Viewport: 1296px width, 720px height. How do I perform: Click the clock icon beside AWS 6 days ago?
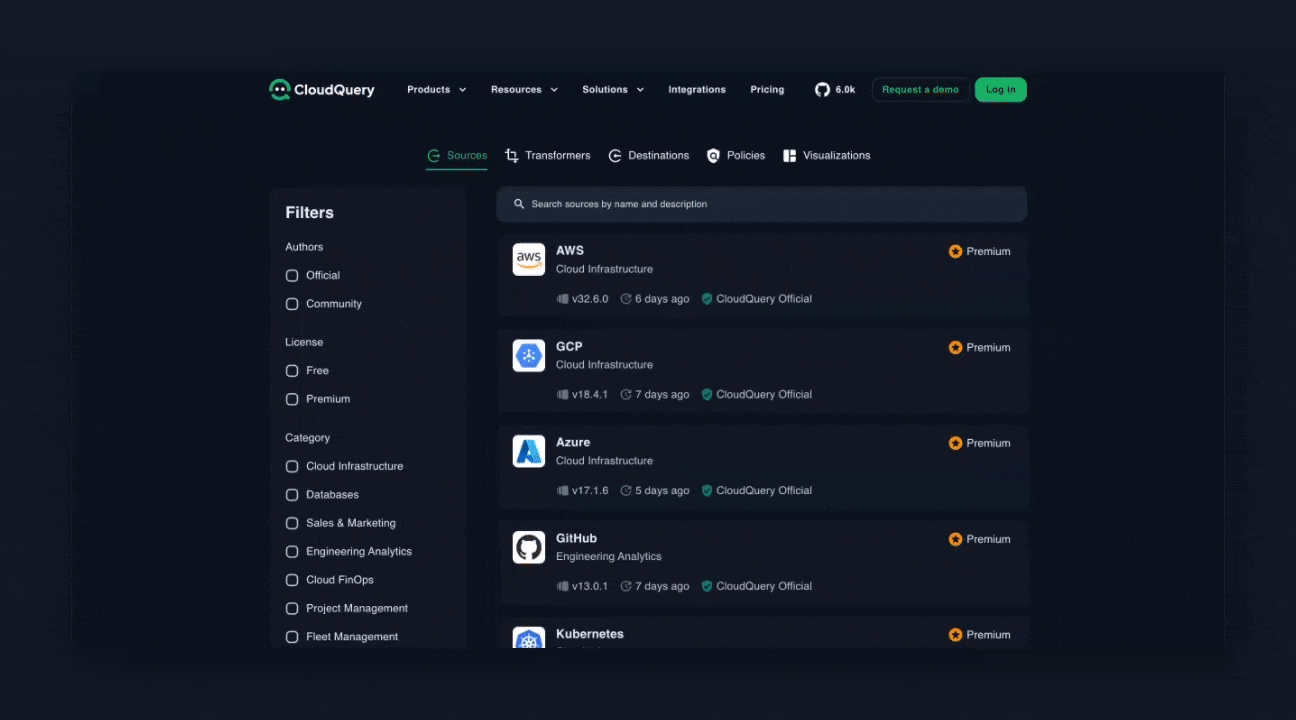(x=626, y=299)
